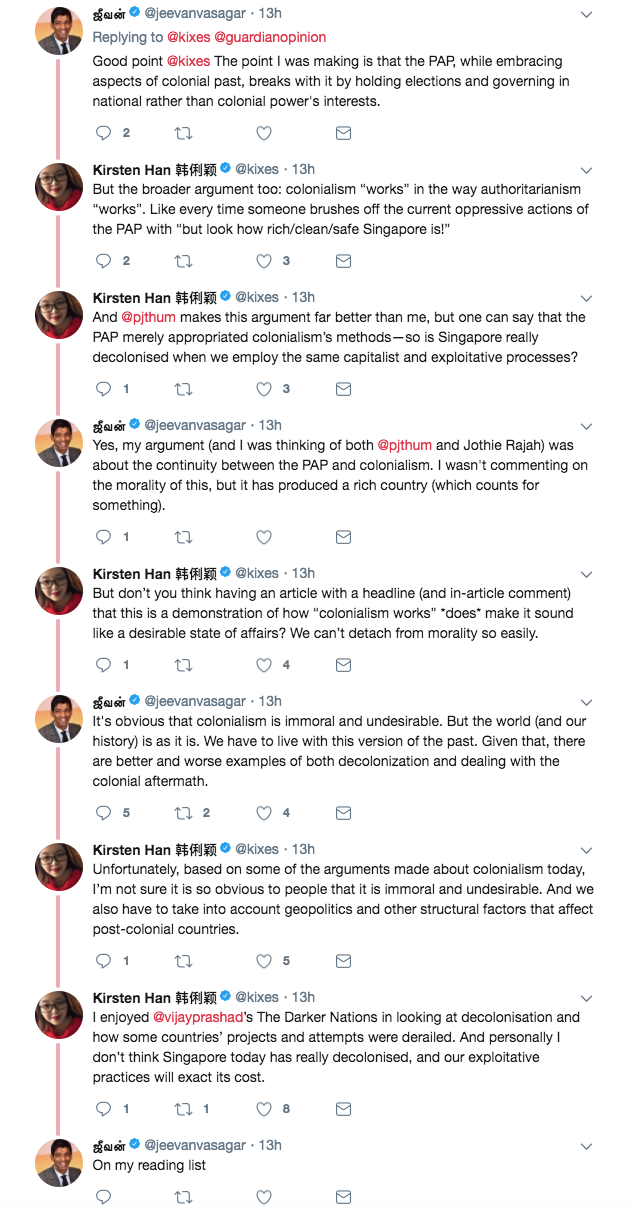
Task: Share the authoritarianism 'works' tweet by direct message
Action: coord(343,261)
